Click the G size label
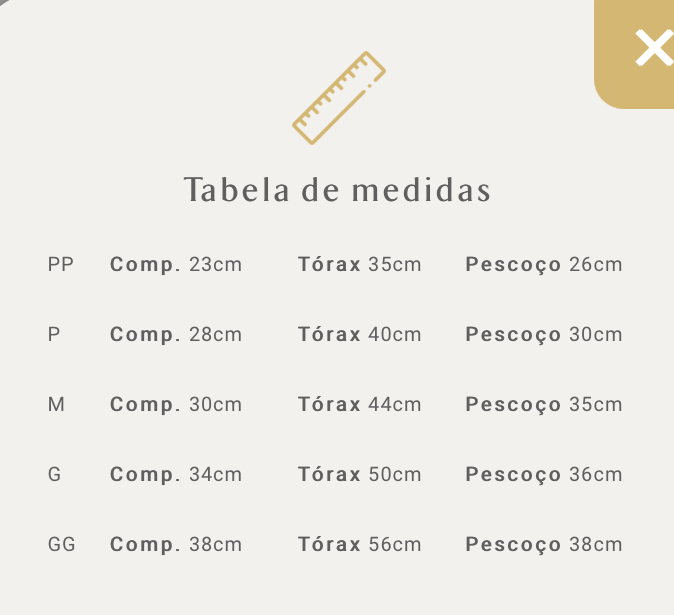Viewport: 674px width, 615px height. click(54, 474)
